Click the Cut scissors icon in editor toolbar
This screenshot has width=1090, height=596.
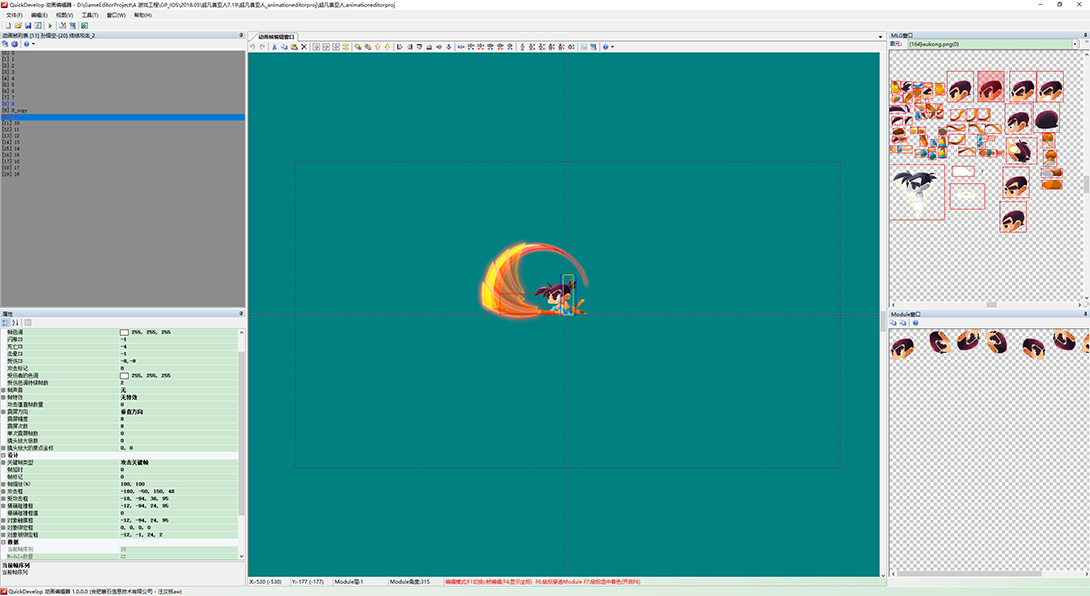coord(275,47)
